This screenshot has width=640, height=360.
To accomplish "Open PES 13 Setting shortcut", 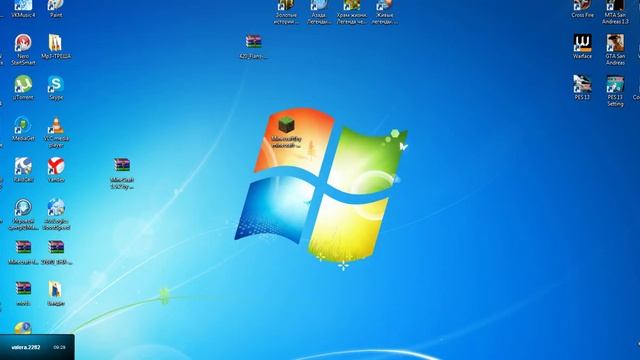I will pos(615,91).
